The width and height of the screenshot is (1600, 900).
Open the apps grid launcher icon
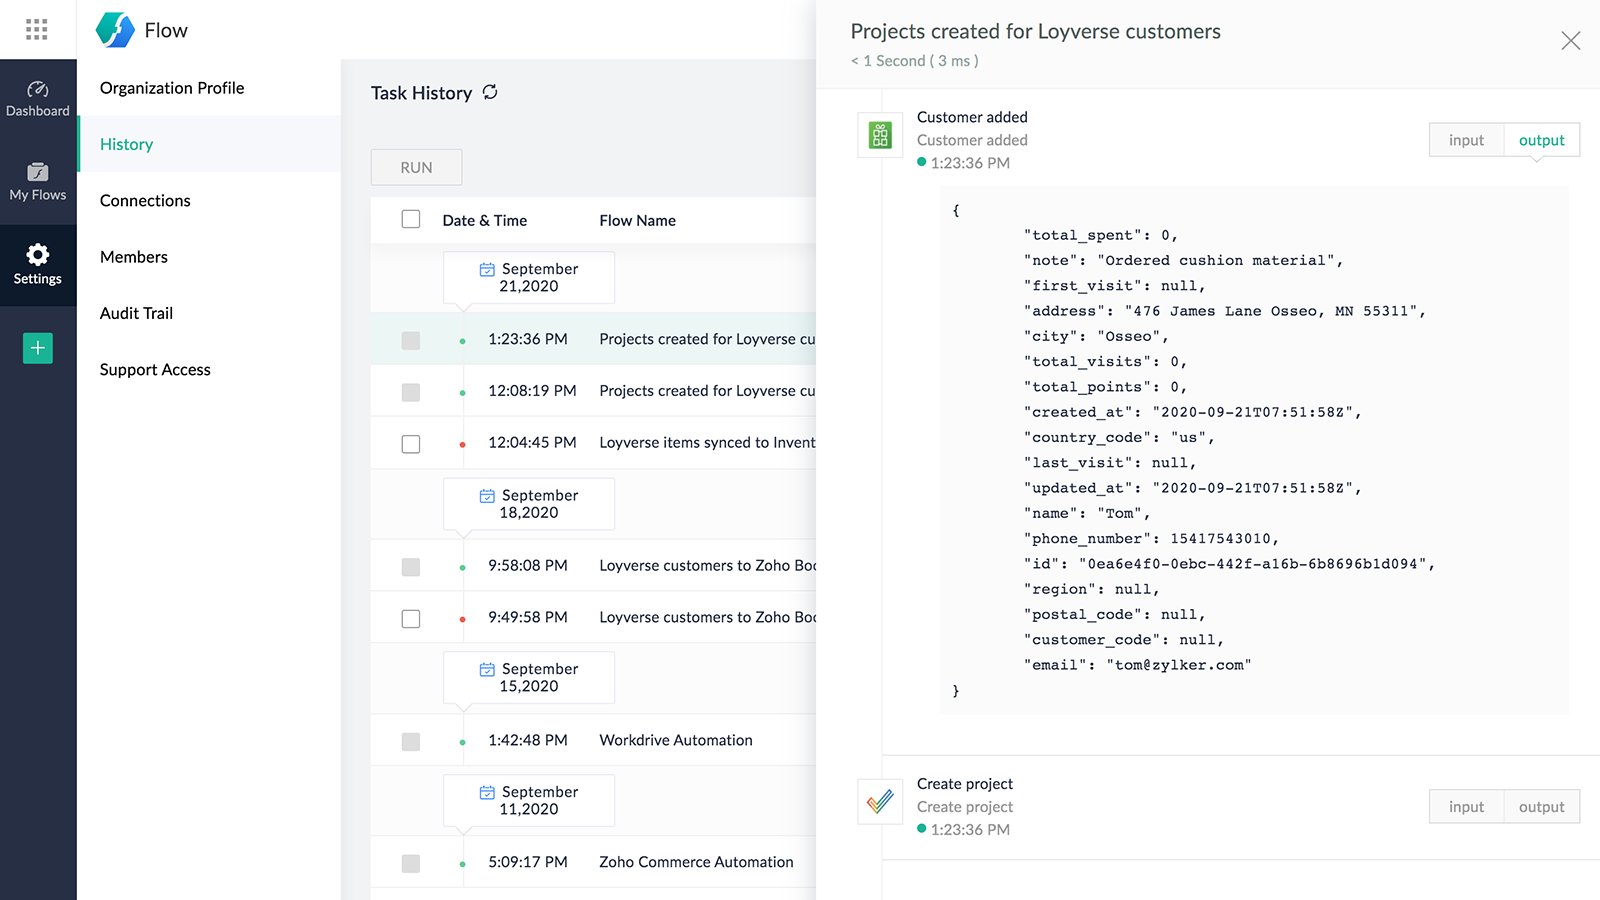(37, 30)
